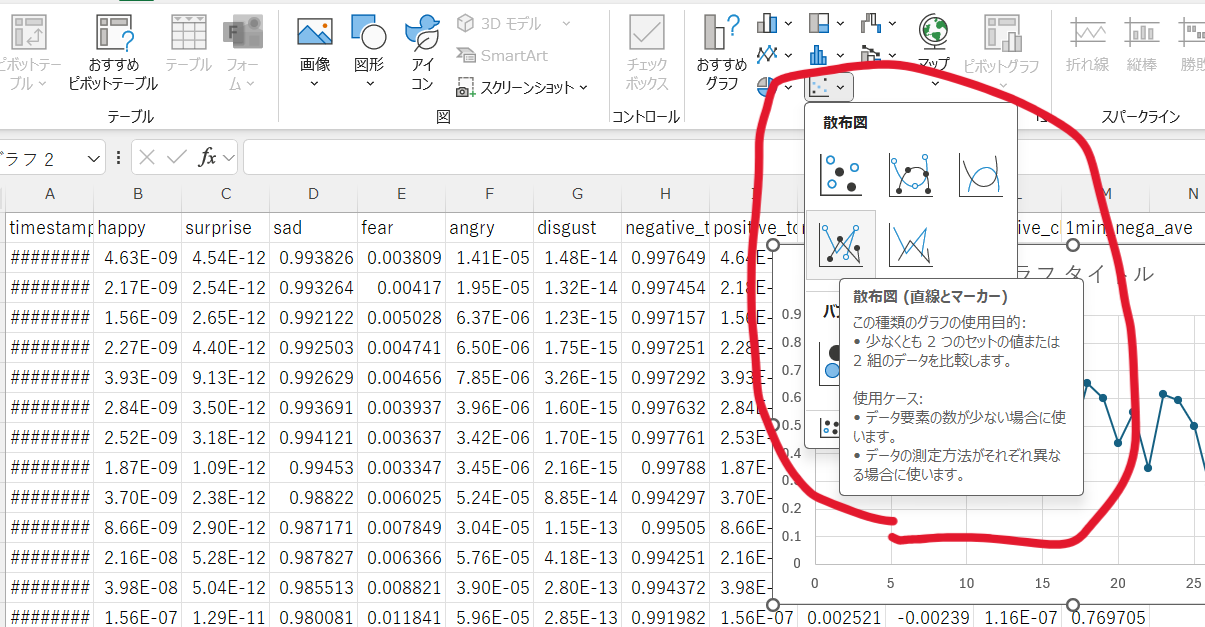Expand the pie chart dropdown arrow
Image resolution: width=1205 pixels, height=627 pixels.
click(788, 87)
